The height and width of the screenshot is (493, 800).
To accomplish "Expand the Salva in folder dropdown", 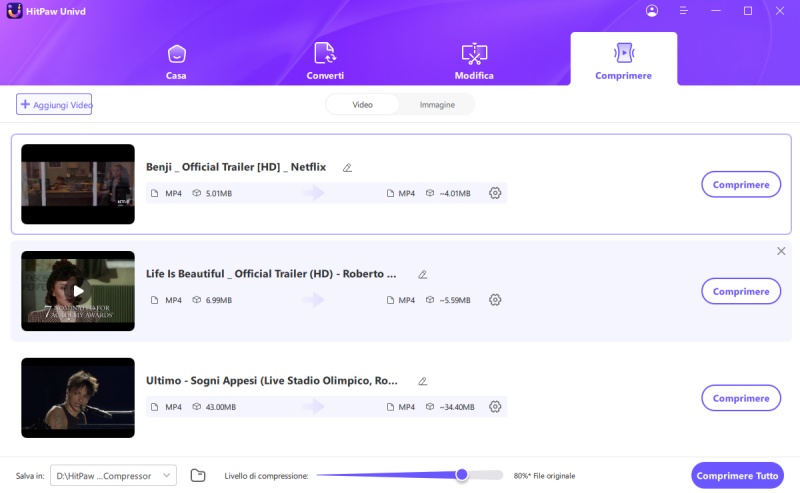I will click(113, 475).
